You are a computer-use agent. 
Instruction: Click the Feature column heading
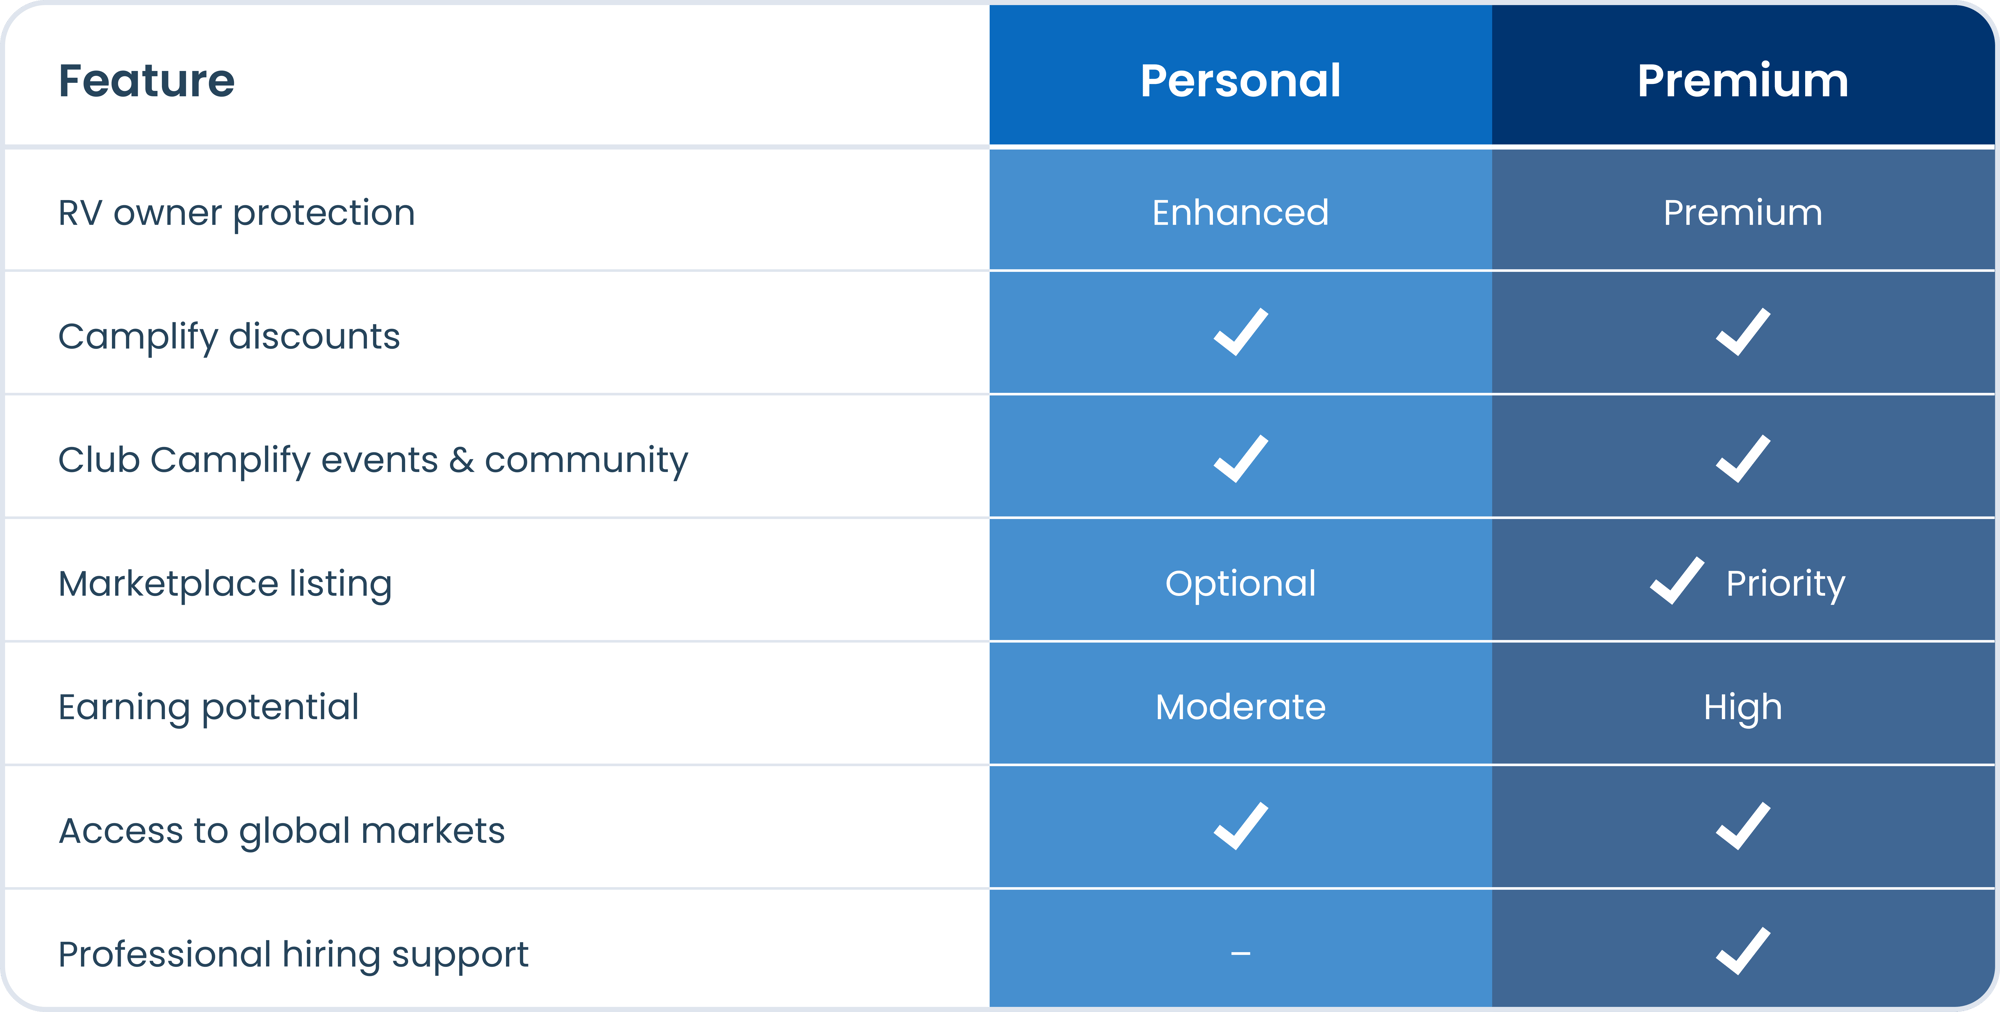pos(147,80)
